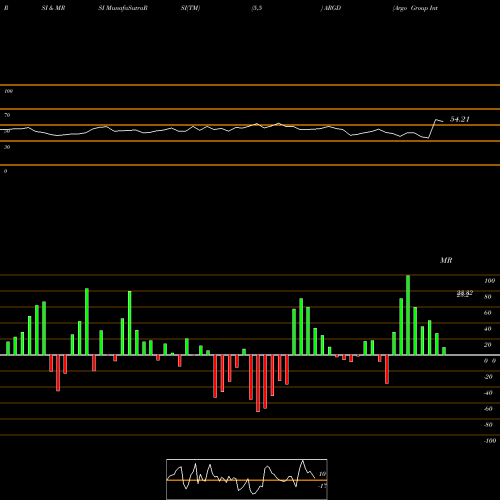The width and height of the screenshot is (500, 500).
Task: Select the MR axis label 80
Action: 488,297
